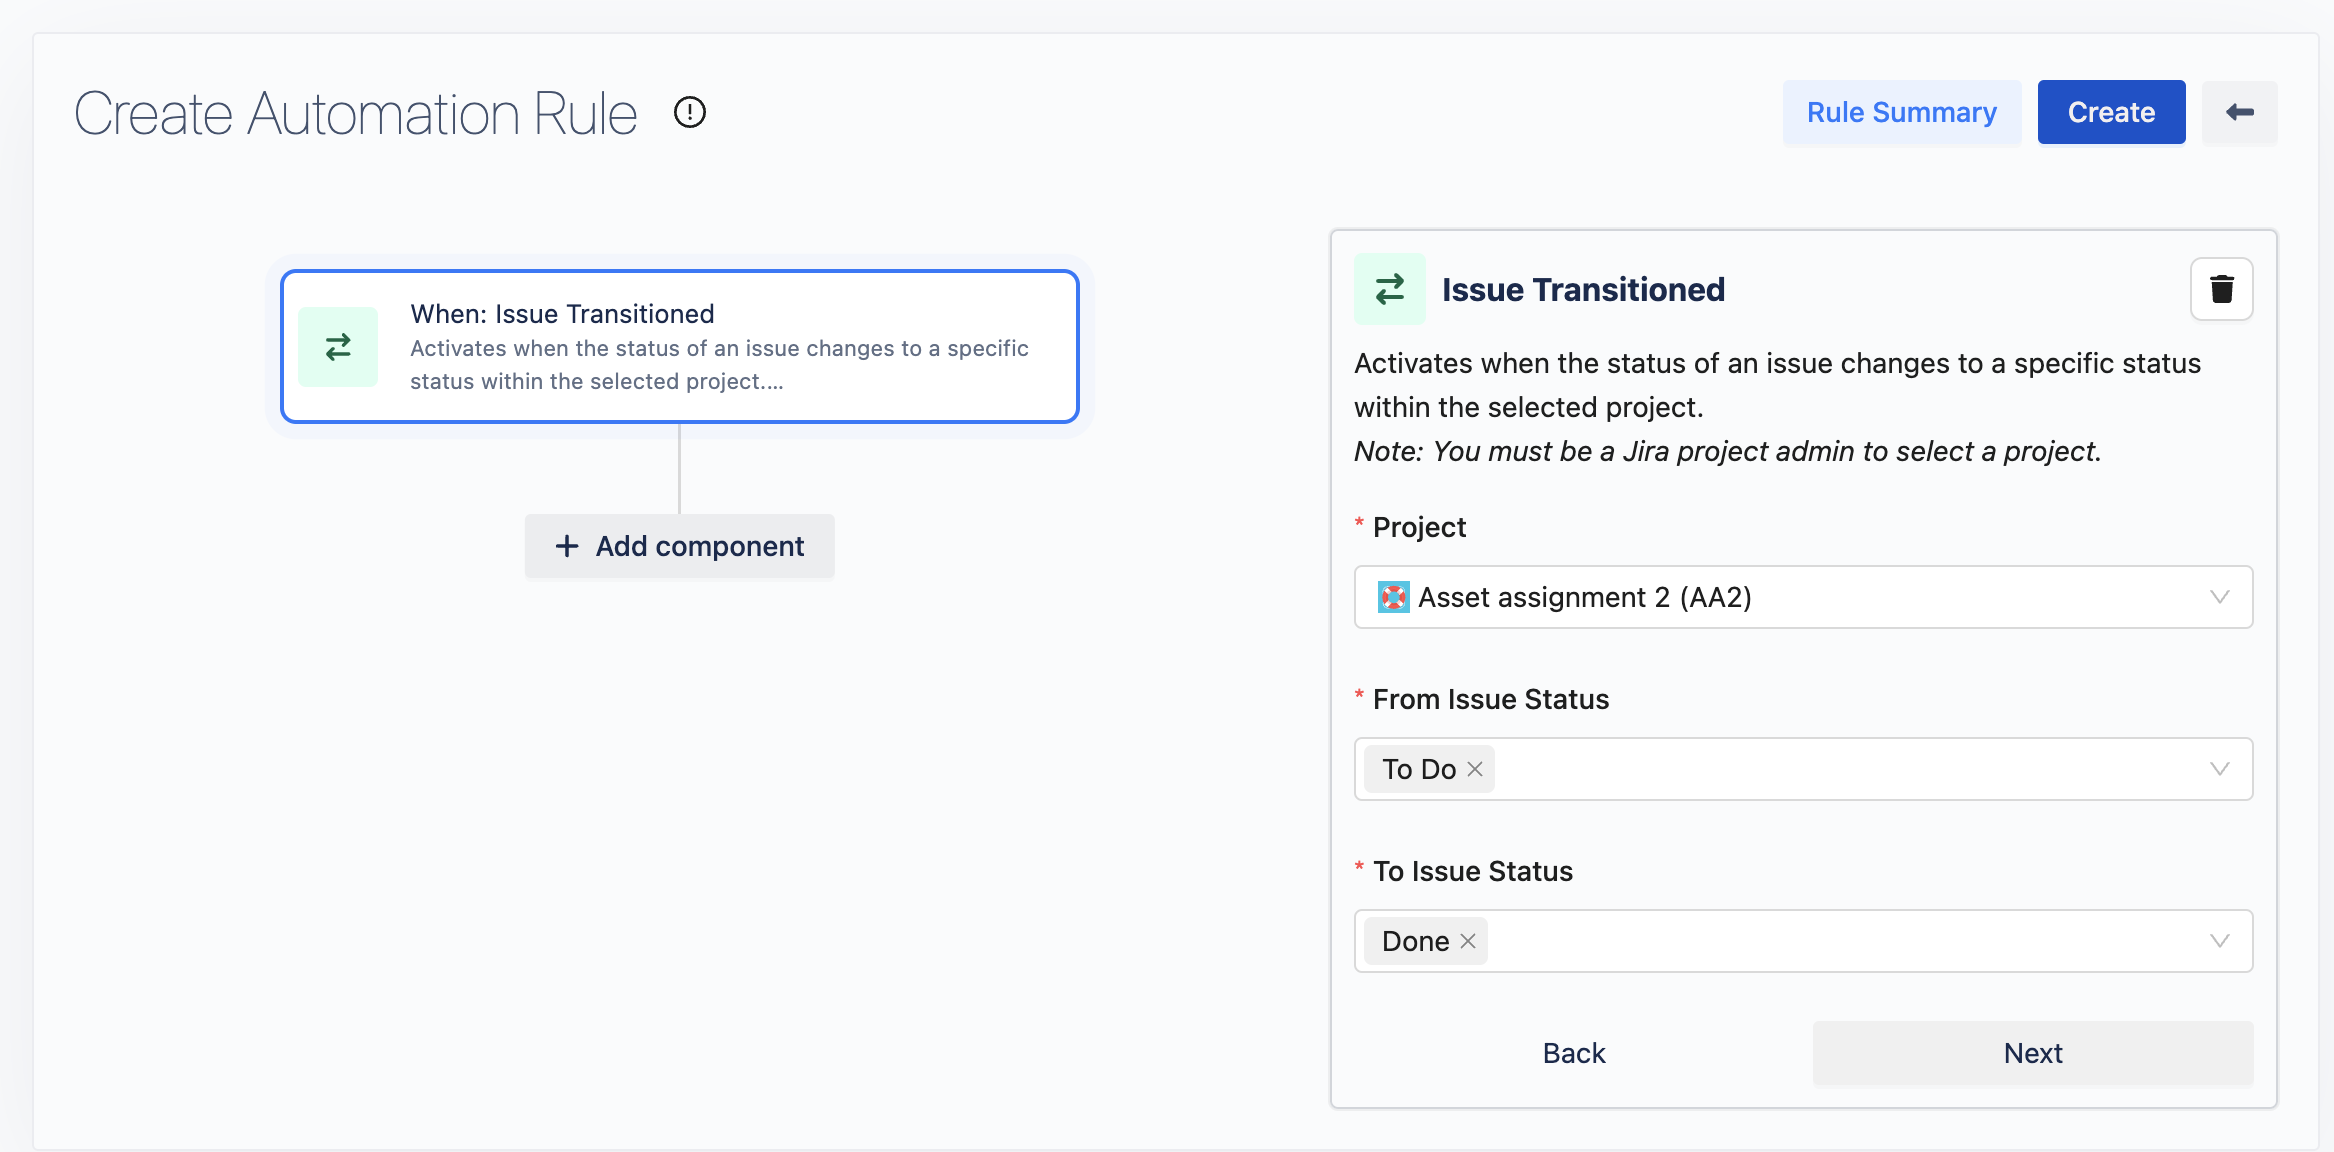The height and width of the screenshot is (1152, 2334).
Task: Click the Add component button
Action: (x=680, y=546)
